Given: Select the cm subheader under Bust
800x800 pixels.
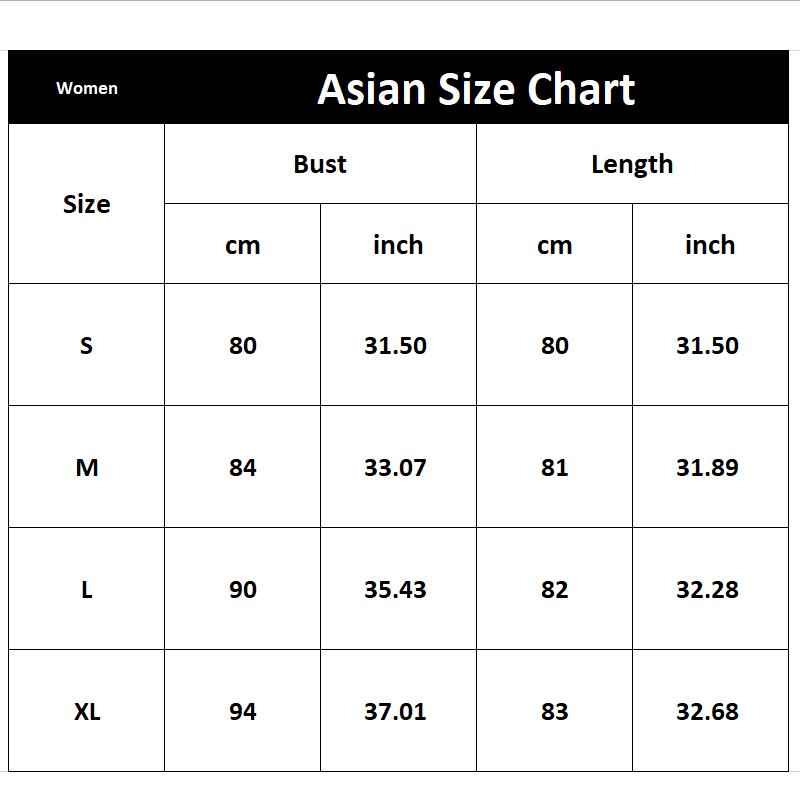Looking at the screenshot, I should (242, 245).
